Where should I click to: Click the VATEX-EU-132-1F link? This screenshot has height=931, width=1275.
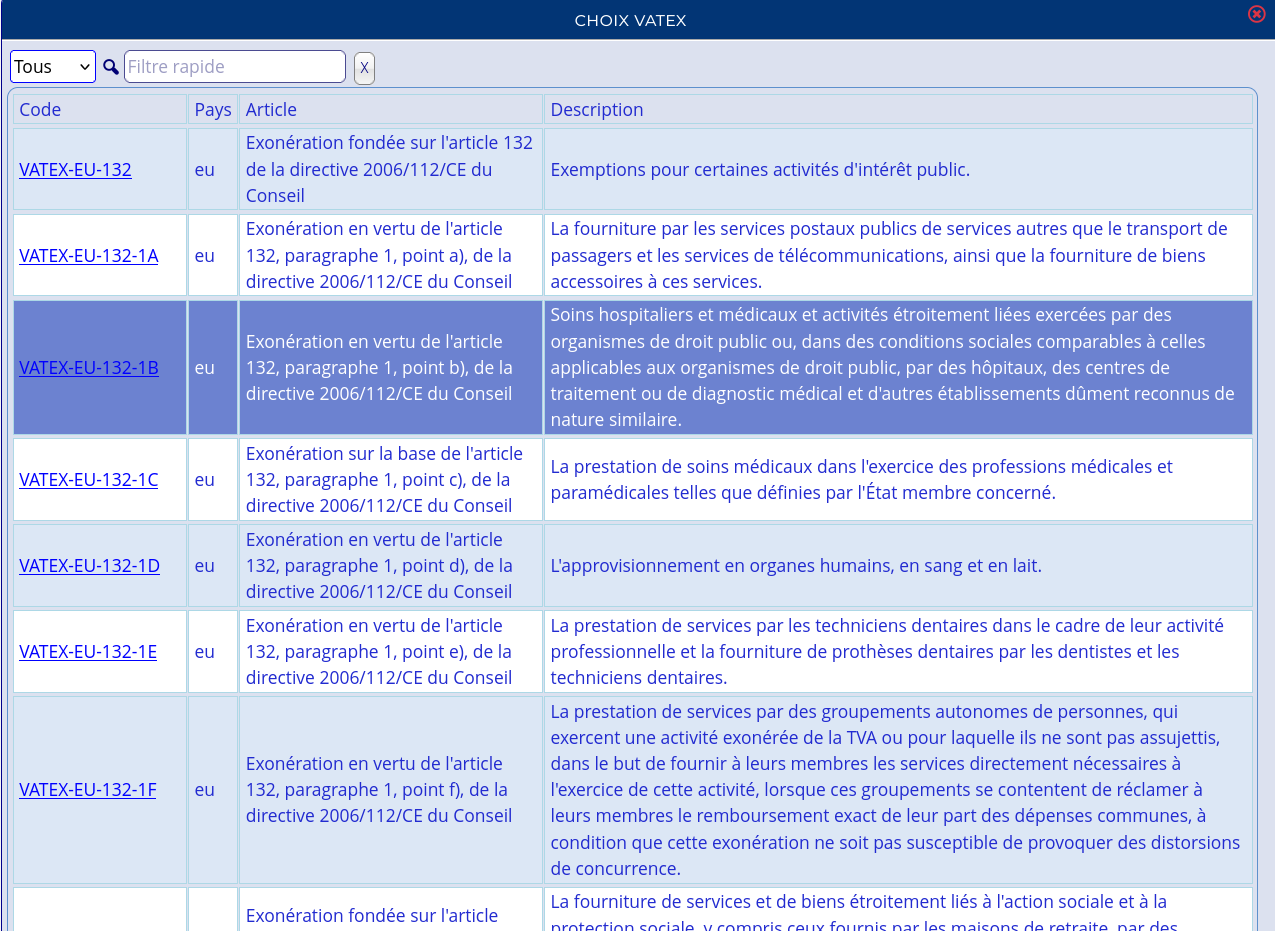pos(87,789)
